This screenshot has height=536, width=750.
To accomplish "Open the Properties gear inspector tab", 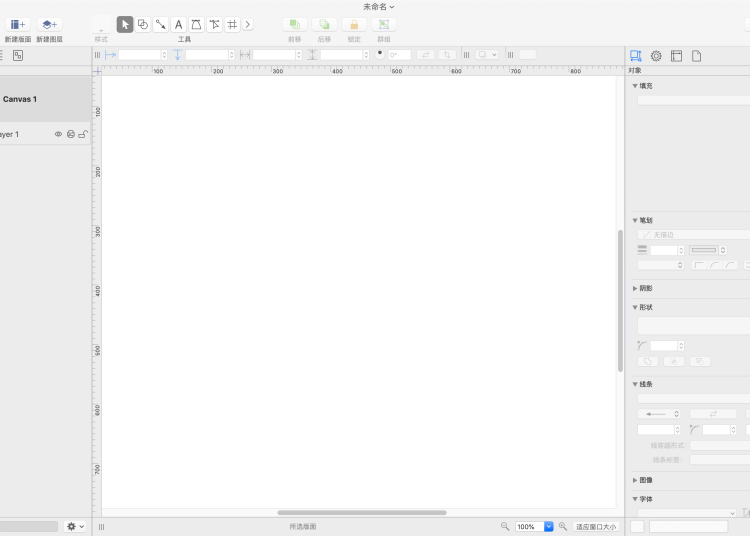I will point(656,56).
